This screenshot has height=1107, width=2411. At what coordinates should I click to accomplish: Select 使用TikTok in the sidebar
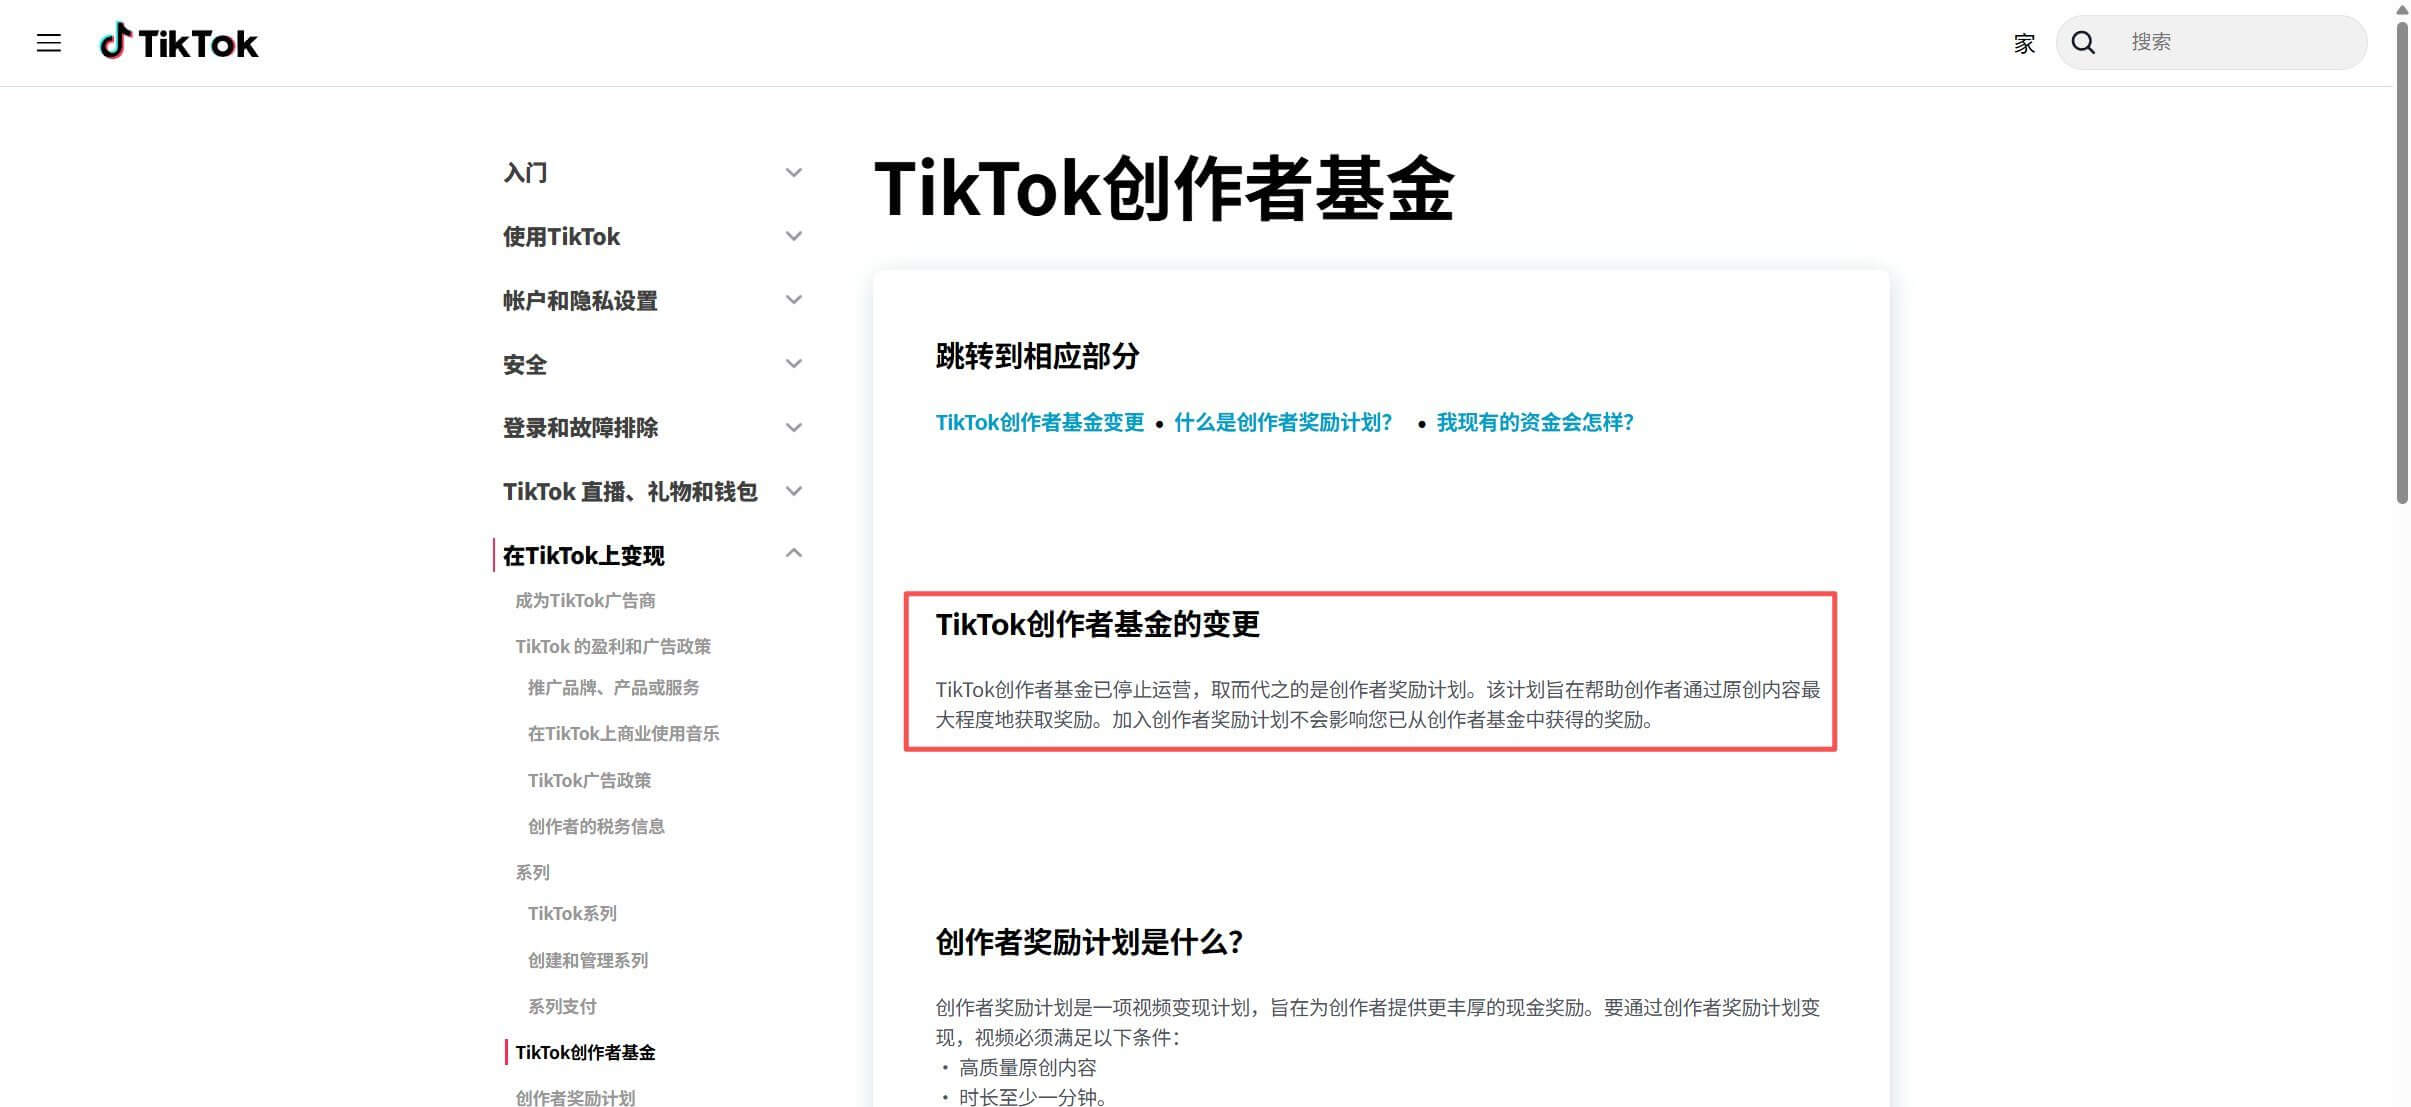(x=561, y=237)
